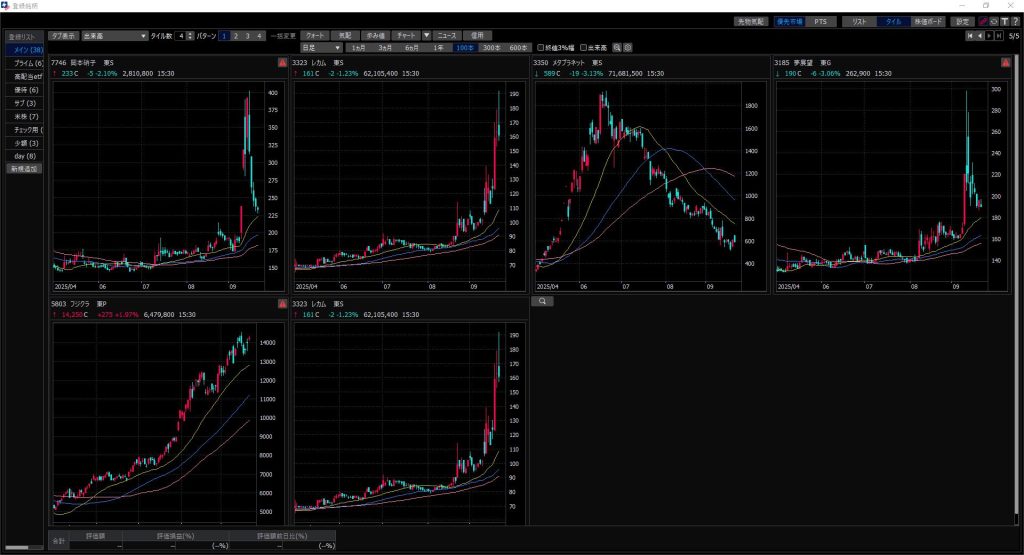Screen dimensions: 1024x555
Task: Click the pink eraser icon at top right
Action: [x=983, y=21]
